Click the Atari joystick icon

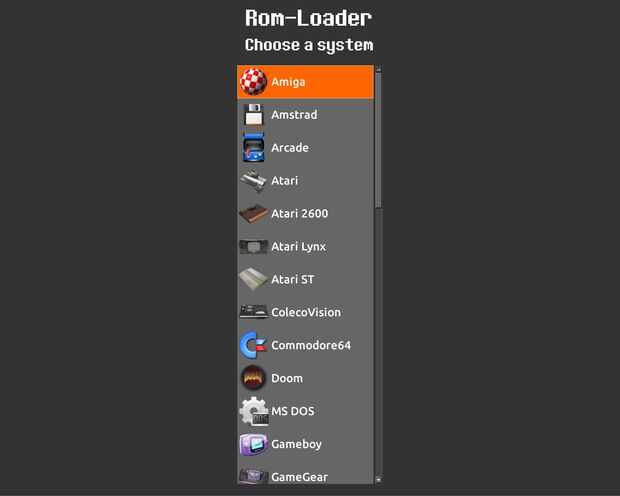253,181
